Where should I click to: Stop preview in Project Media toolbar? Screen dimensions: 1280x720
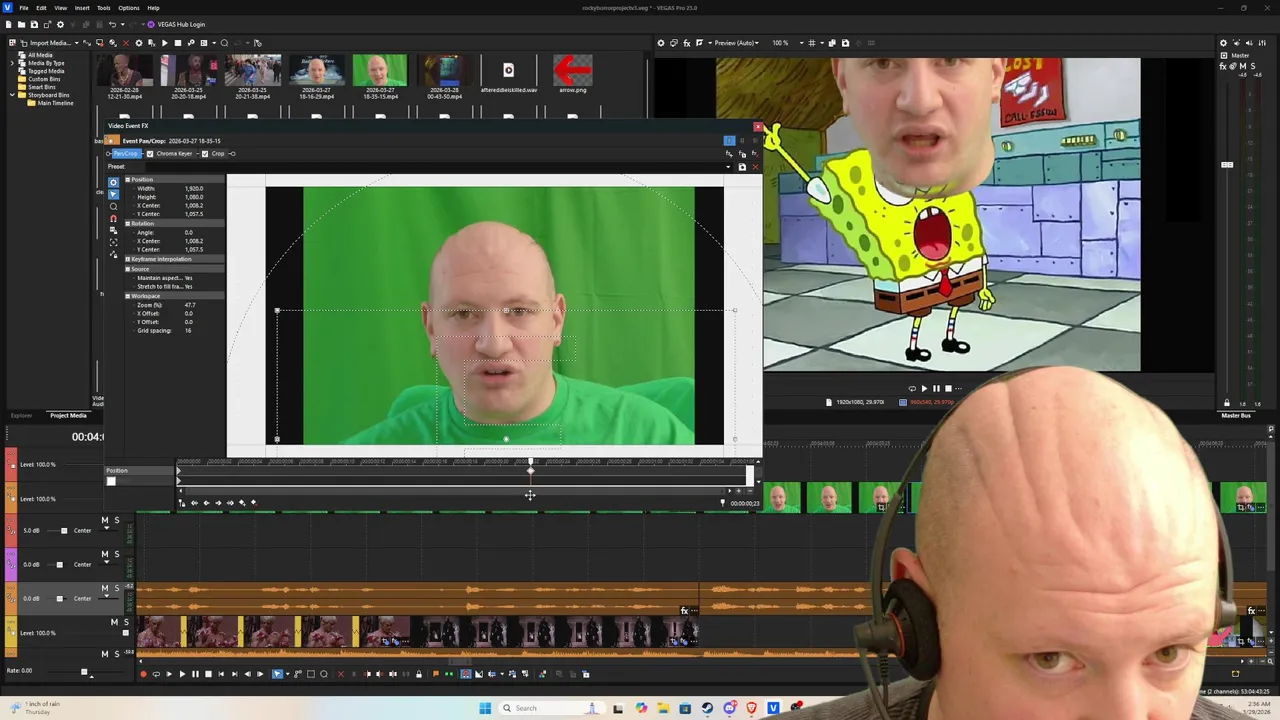178,43
